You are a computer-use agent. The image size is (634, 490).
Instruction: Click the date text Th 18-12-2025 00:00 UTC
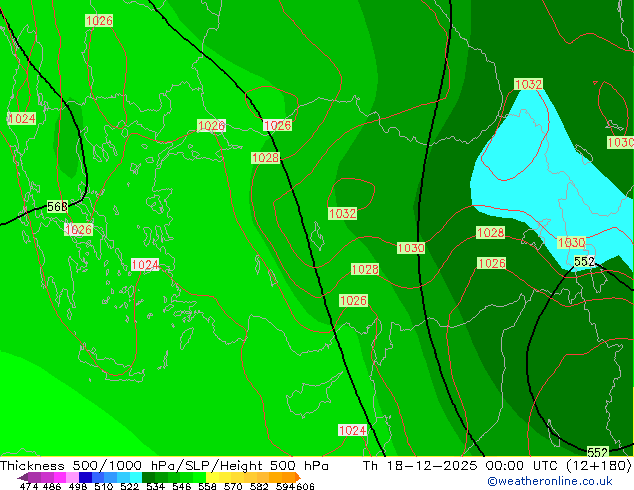click(462, 466)
